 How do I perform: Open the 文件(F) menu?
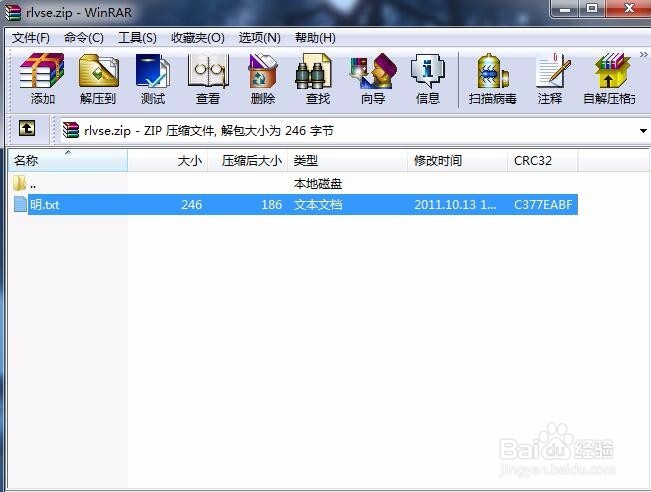[31, 38]
